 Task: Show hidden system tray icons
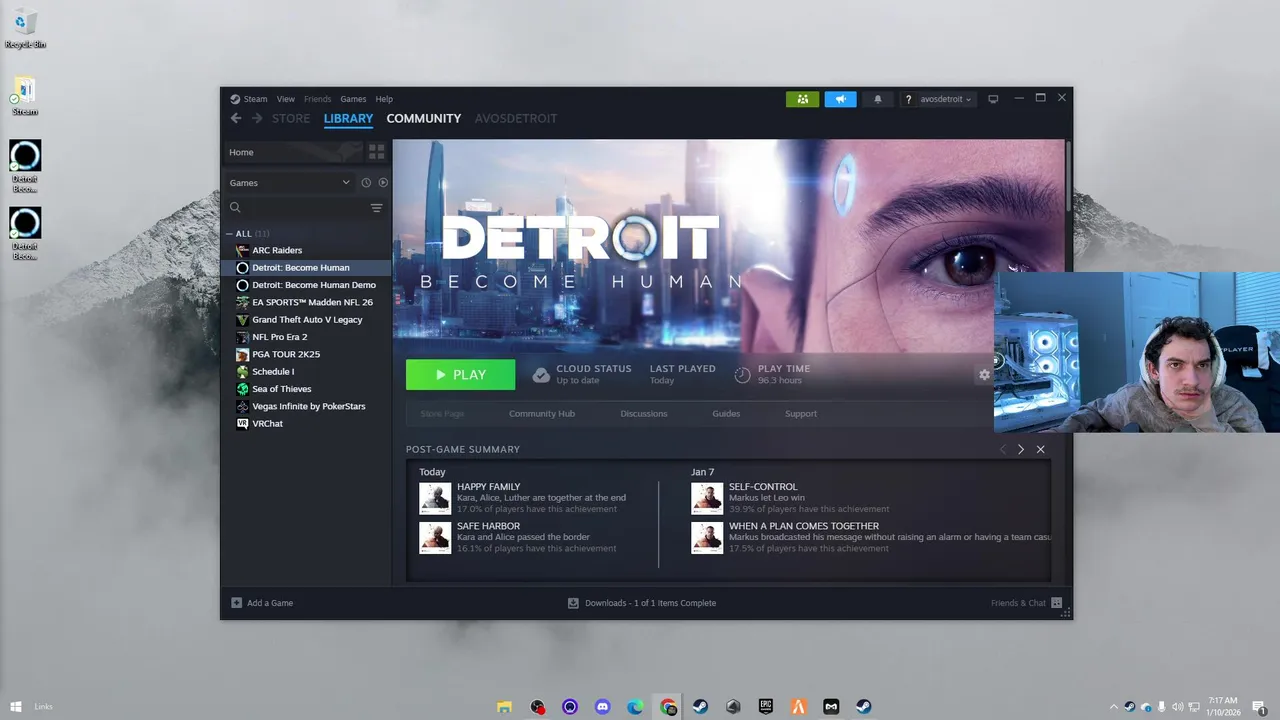coord(1114,707)
